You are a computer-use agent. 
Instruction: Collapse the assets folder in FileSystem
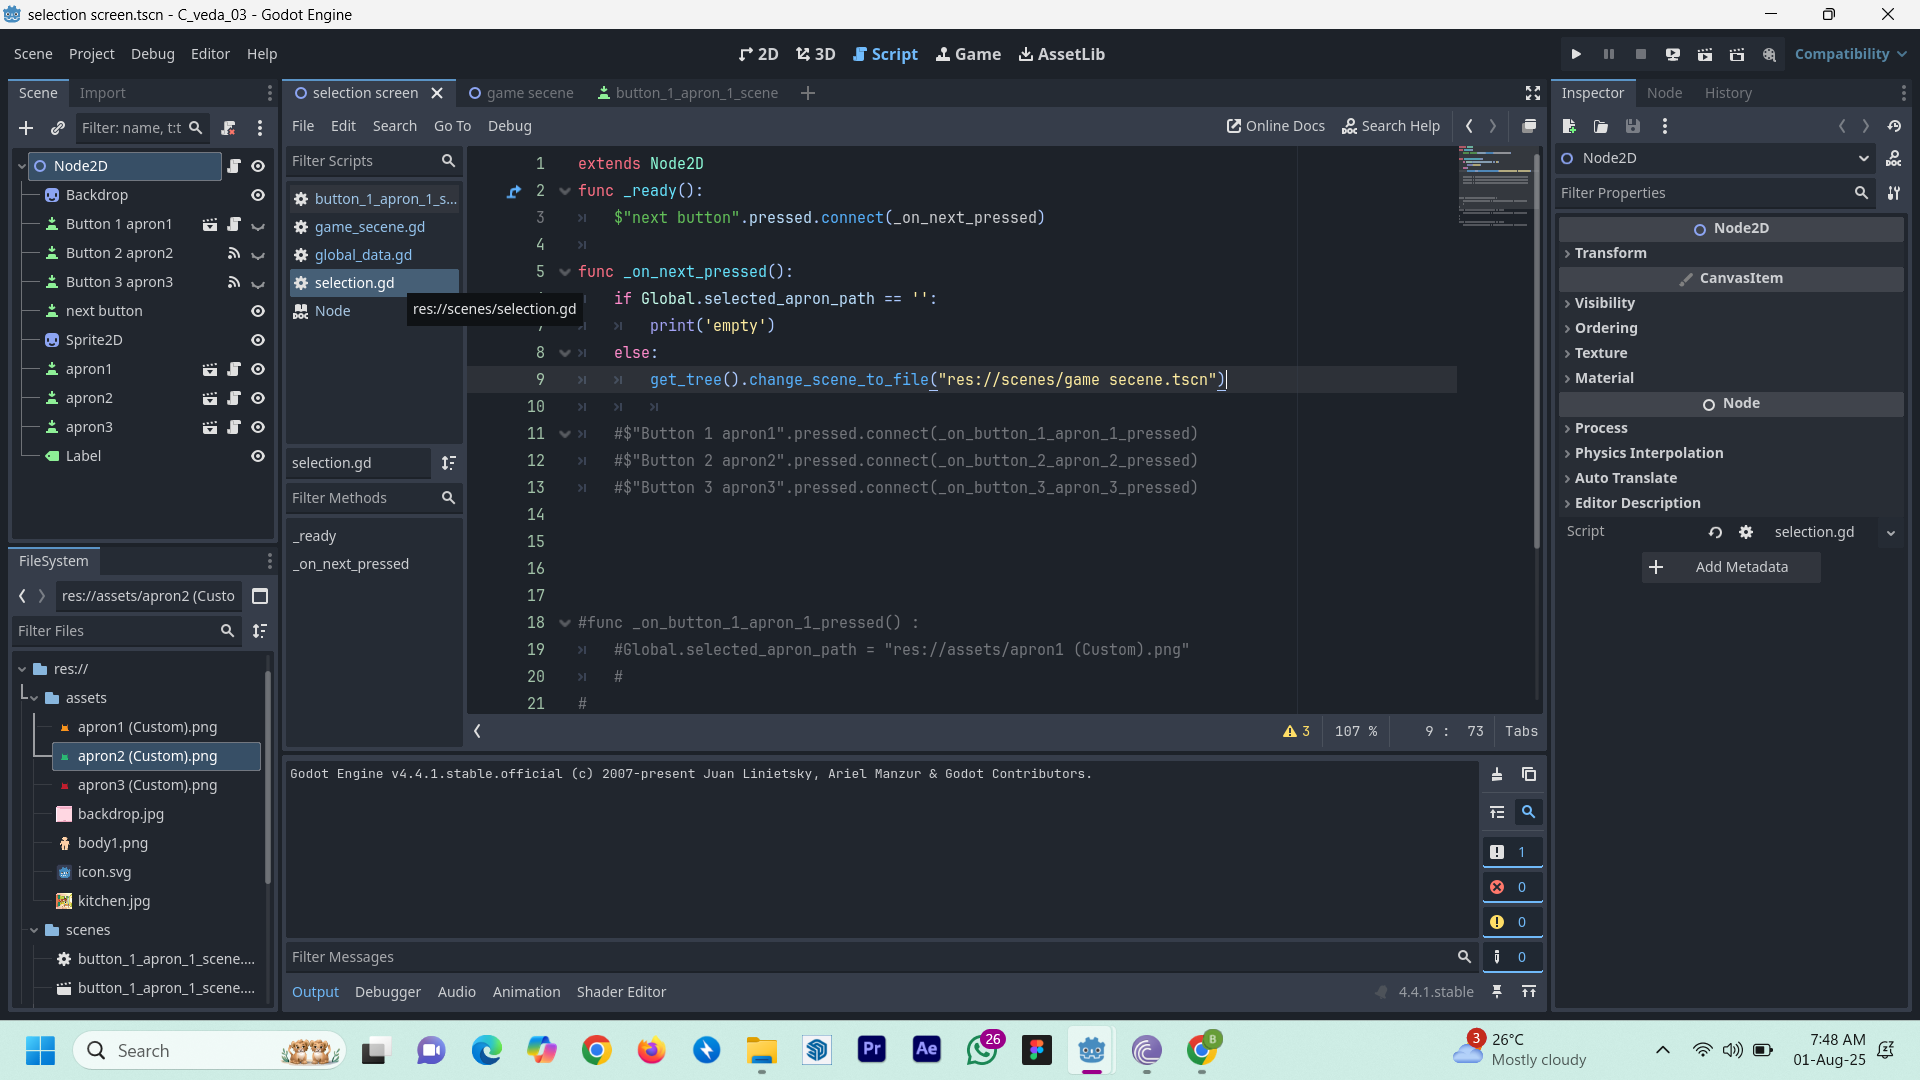click(x=34, y=698)
